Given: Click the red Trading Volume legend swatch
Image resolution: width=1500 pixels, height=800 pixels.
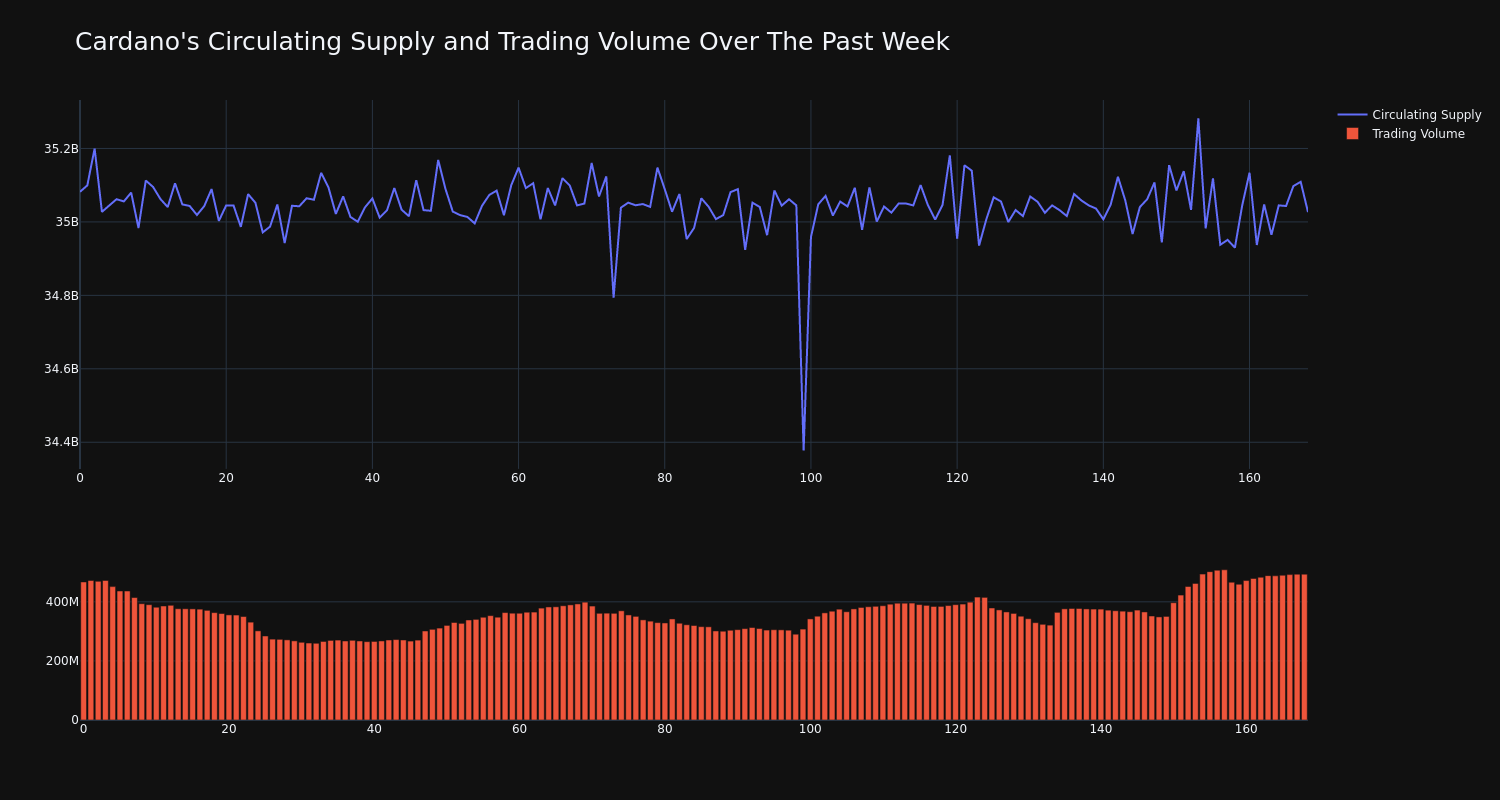Looking at the screenshot, I should pos(1352,133).
